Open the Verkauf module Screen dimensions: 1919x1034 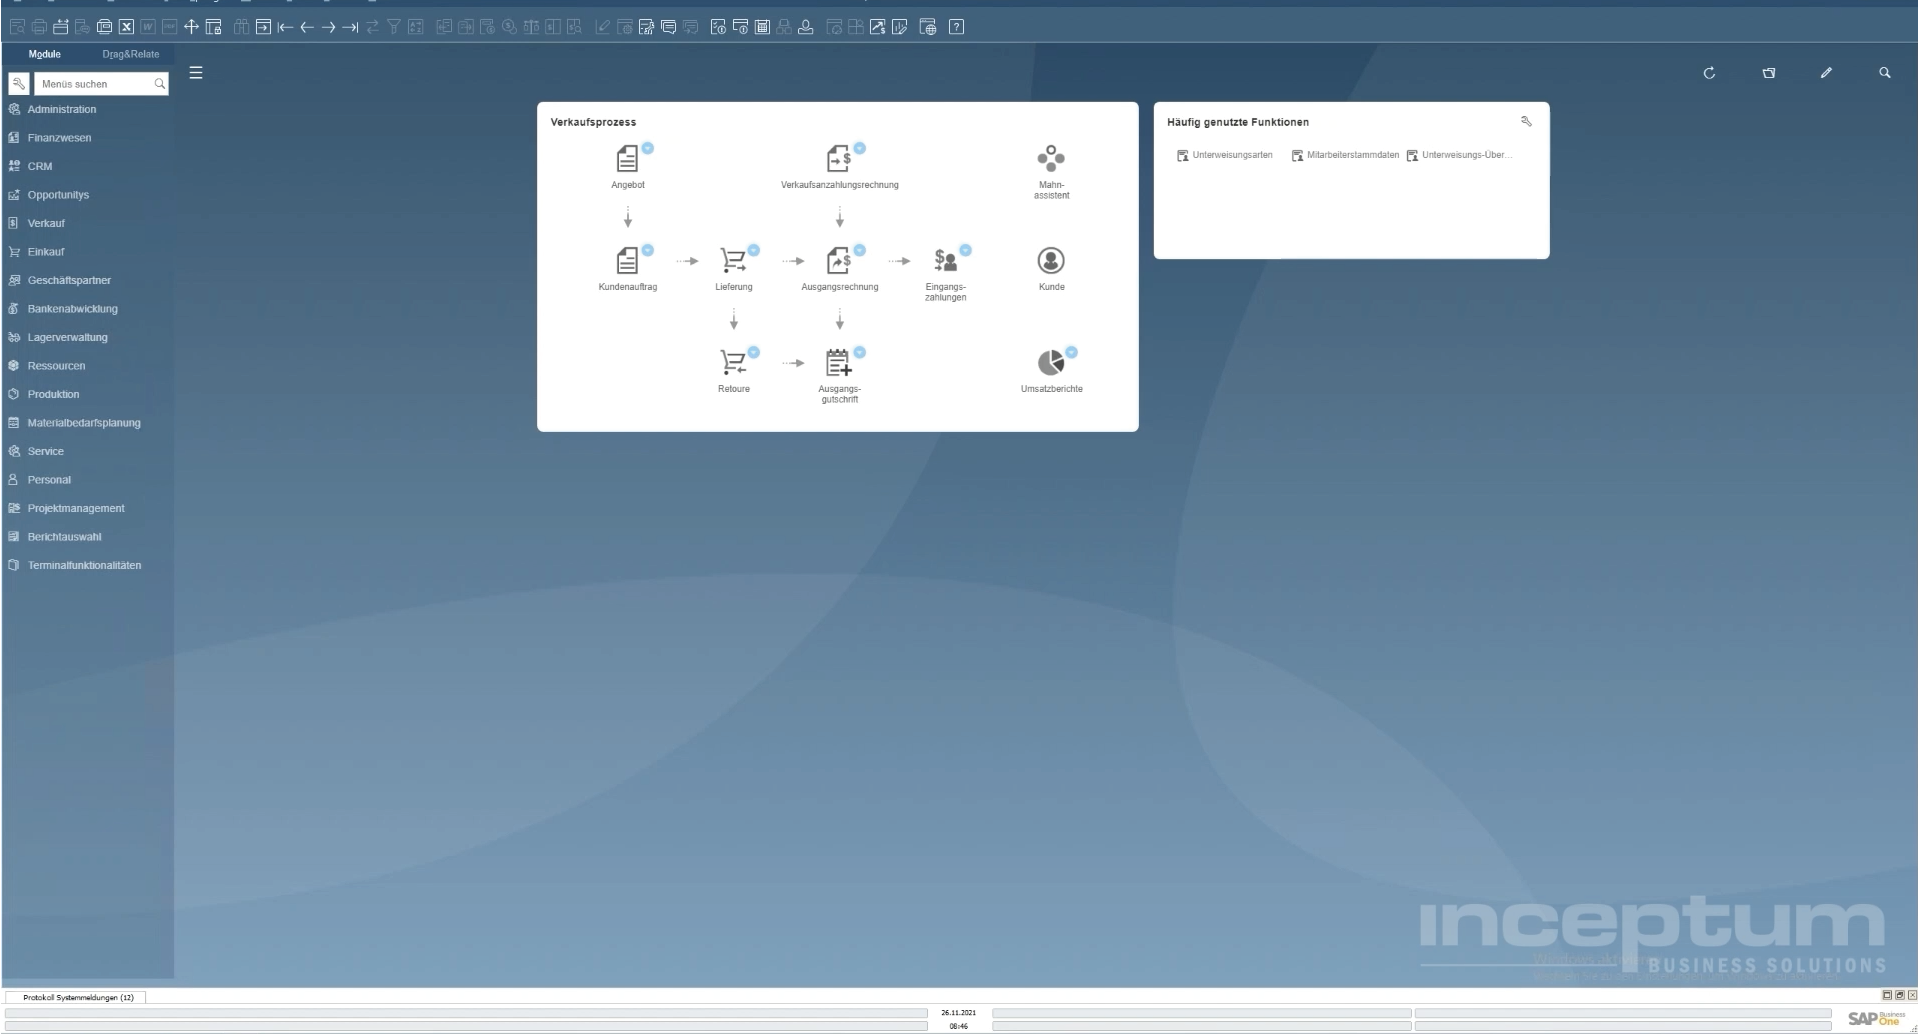click(46, 223)
